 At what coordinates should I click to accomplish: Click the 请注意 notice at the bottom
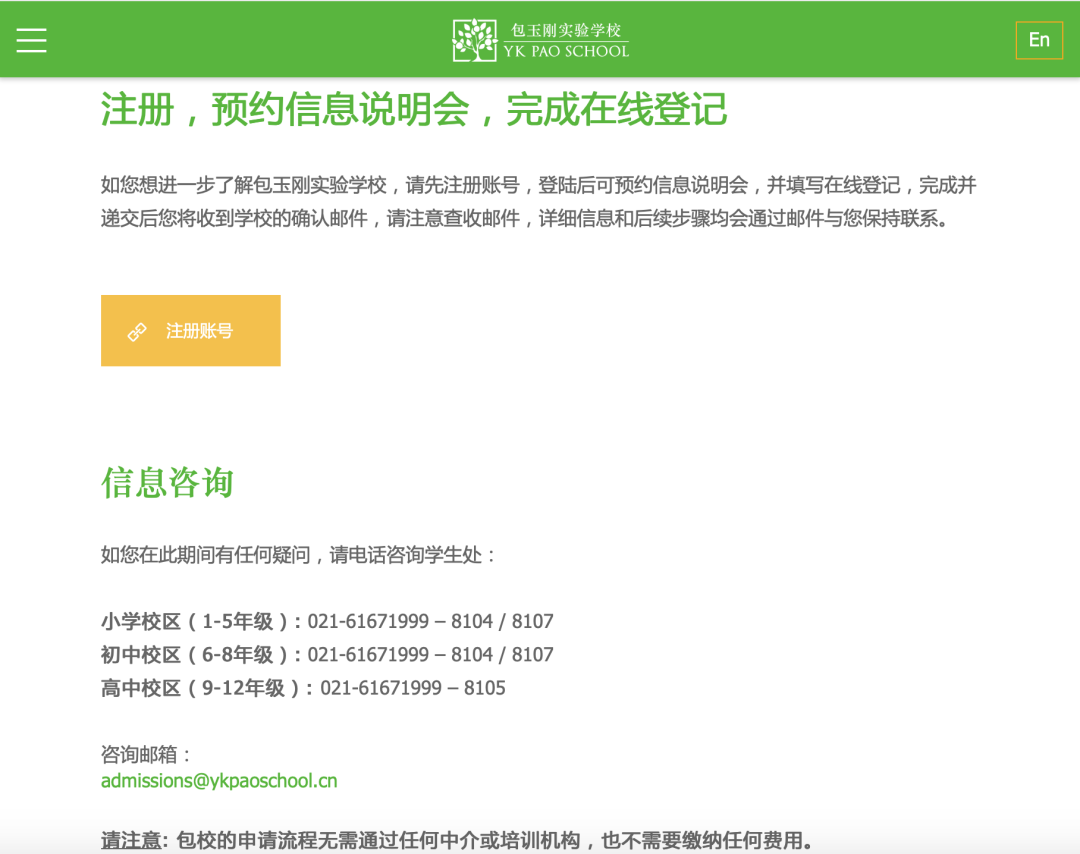tap(456, 841)
